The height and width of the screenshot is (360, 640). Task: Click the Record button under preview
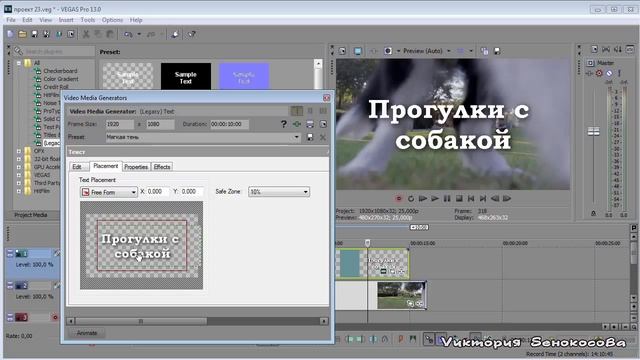[x=399, y=198]
